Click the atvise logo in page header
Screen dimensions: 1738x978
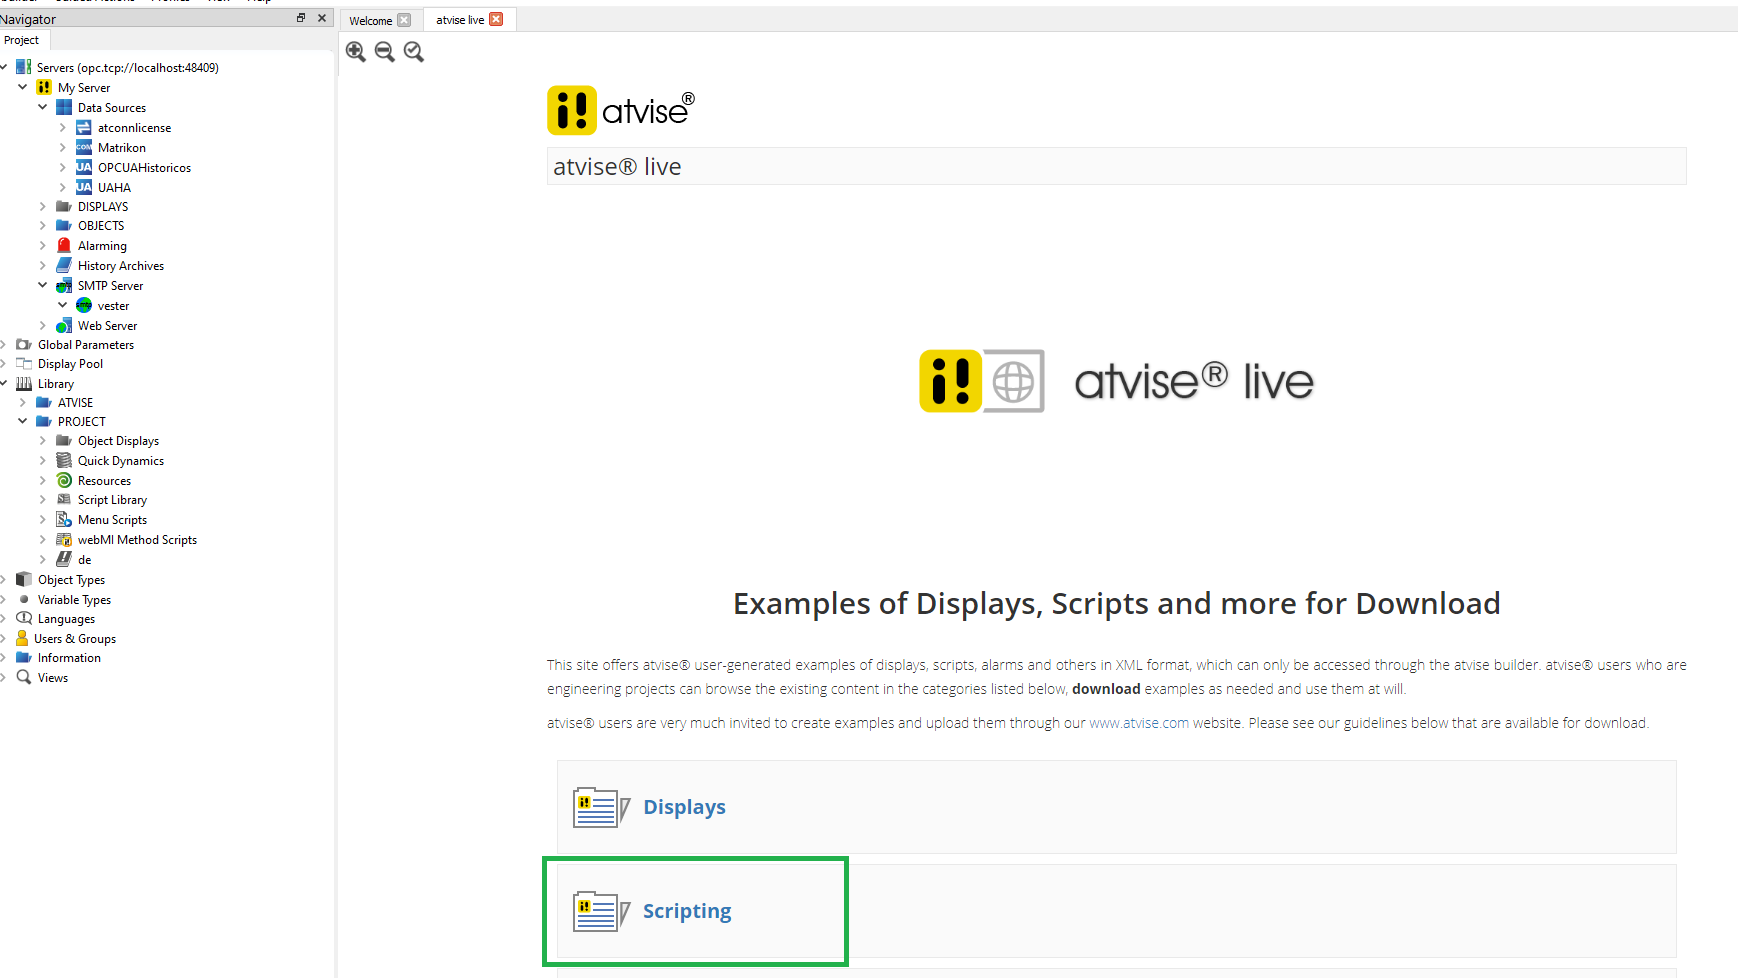[x=620, y=110]
